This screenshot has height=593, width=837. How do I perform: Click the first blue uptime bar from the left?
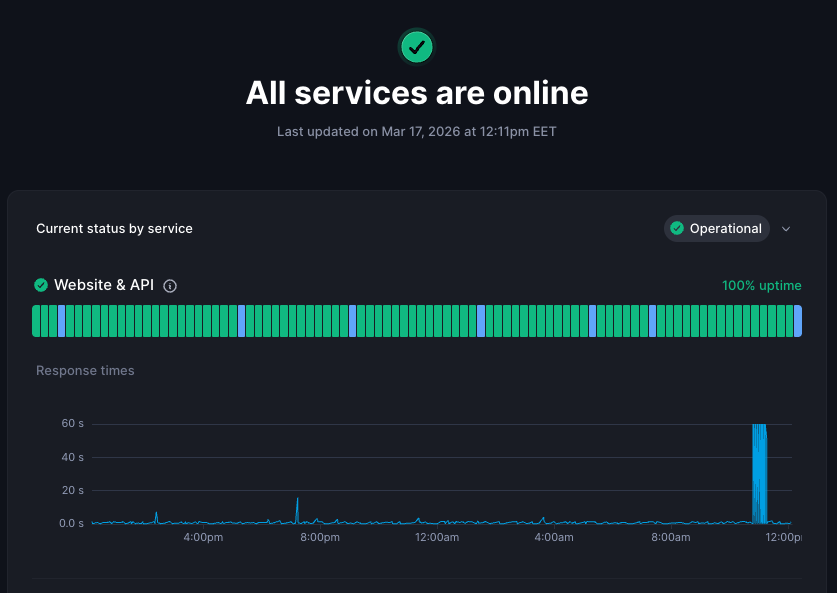tap(62, 321)
